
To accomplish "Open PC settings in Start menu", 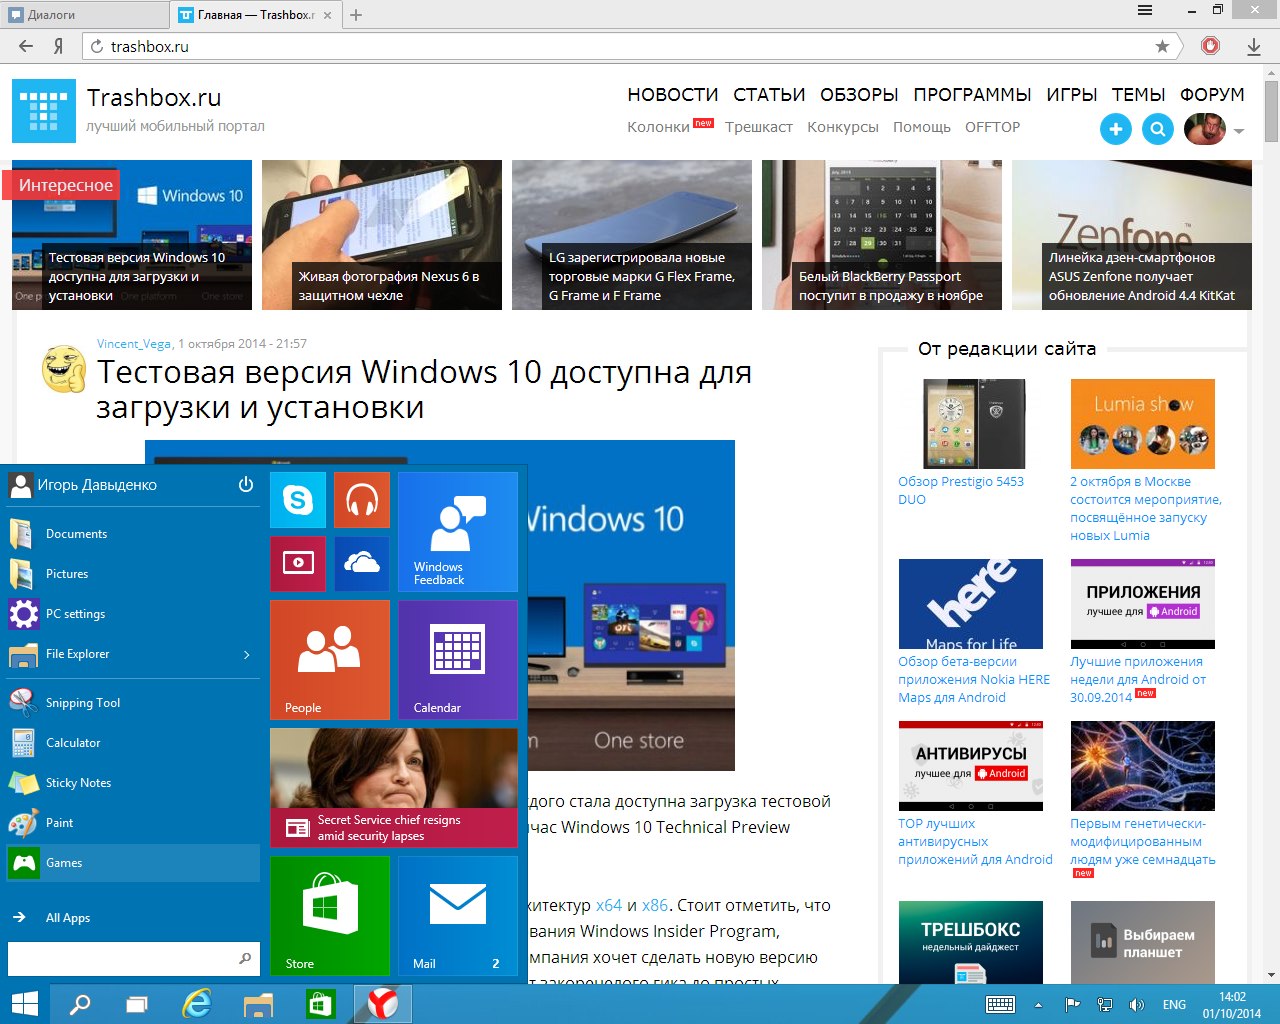I will click(x=132, y=614).
